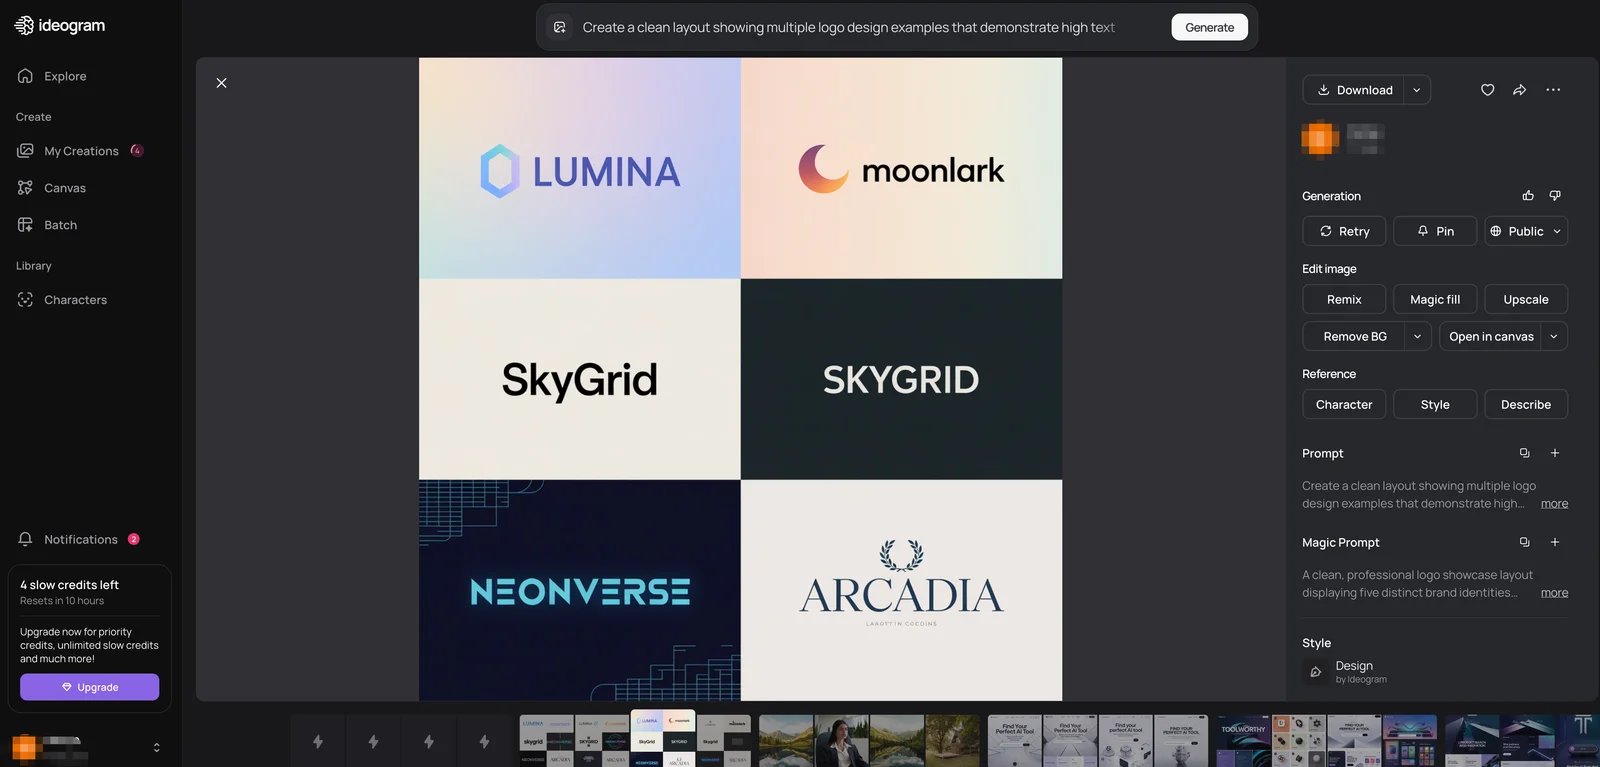The width and height of the screenshot is (1600, 767).
Task: Click the Canvas nodes icon
Action: coord(25,188)
